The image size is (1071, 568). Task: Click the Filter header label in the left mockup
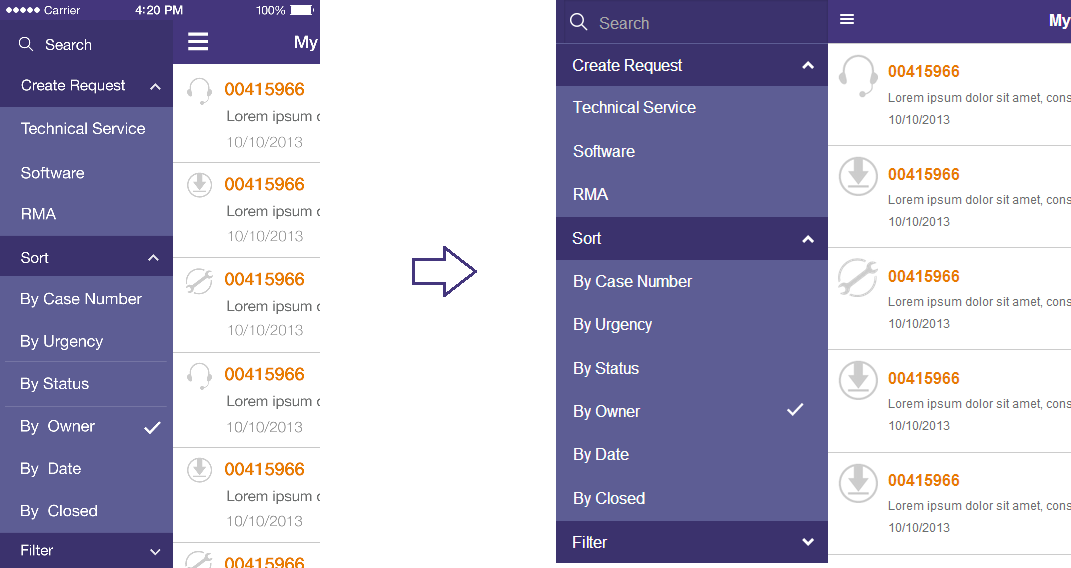point(37,550)
